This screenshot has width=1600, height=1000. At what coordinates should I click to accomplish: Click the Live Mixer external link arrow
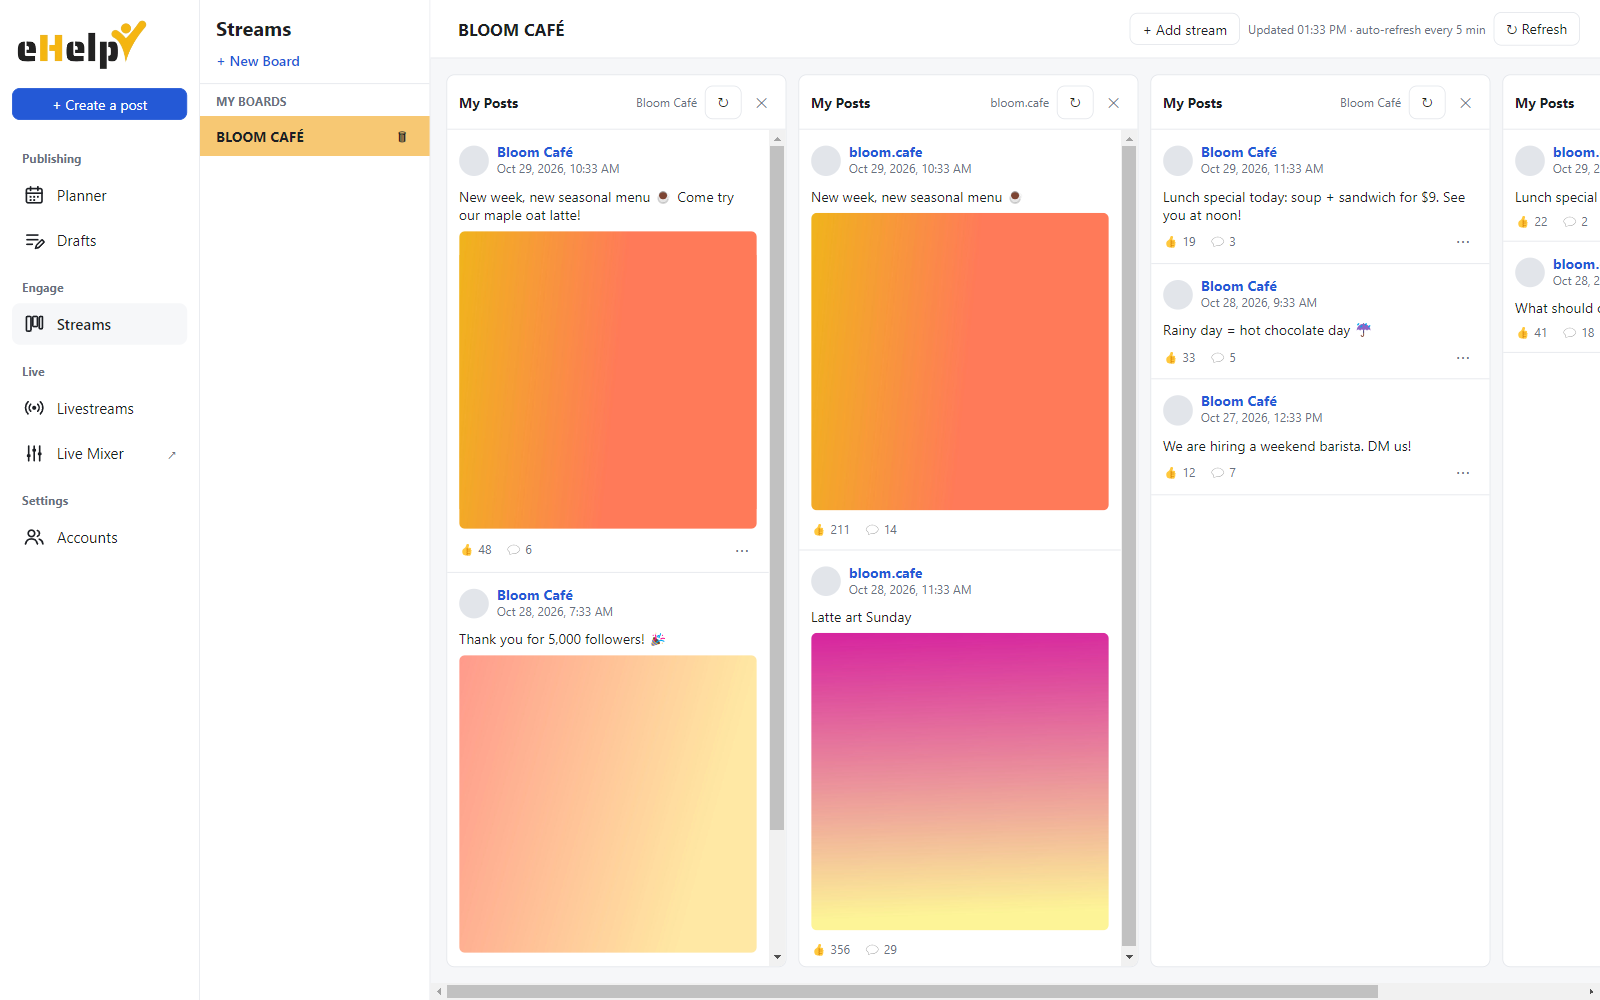click(172, 455)
